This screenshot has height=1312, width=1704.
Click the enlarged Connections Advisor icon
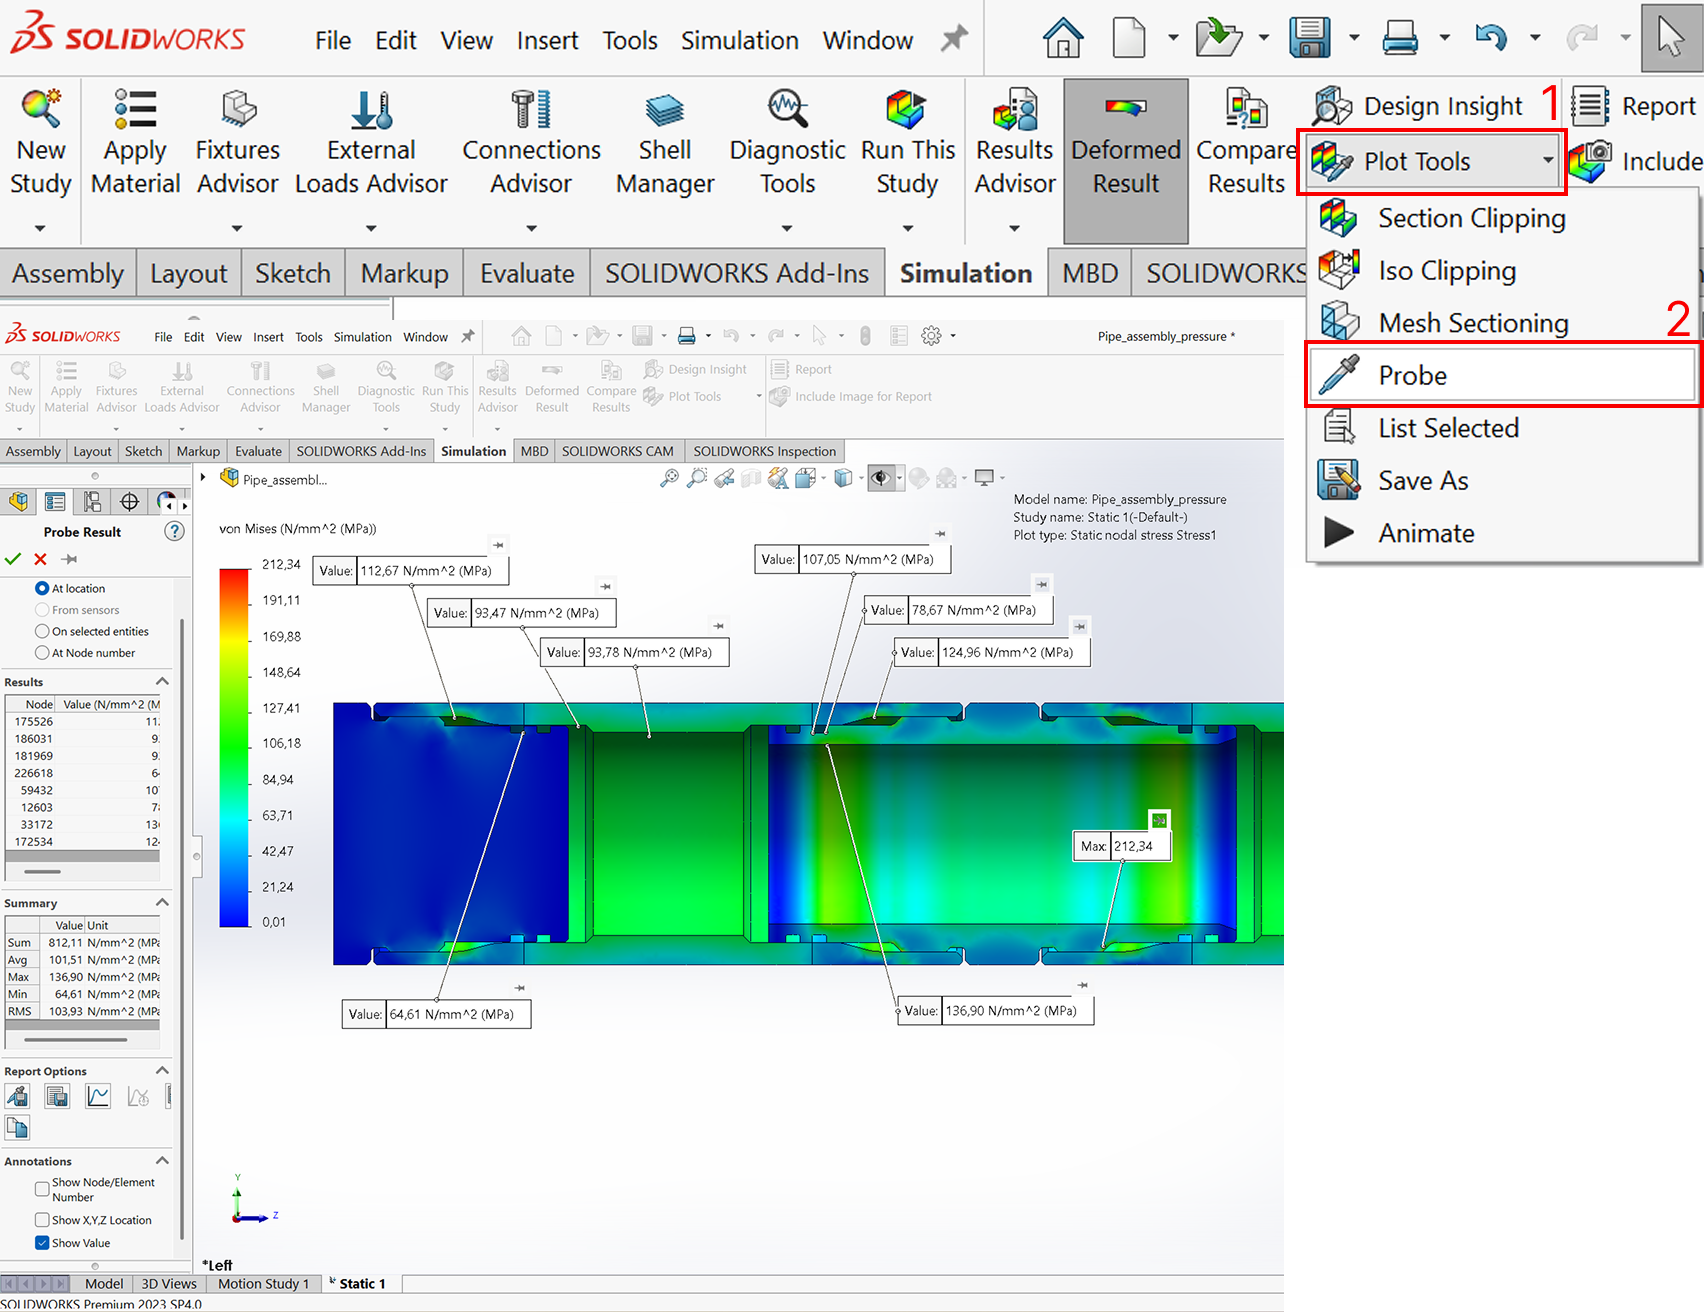click(x=531, y=109)
